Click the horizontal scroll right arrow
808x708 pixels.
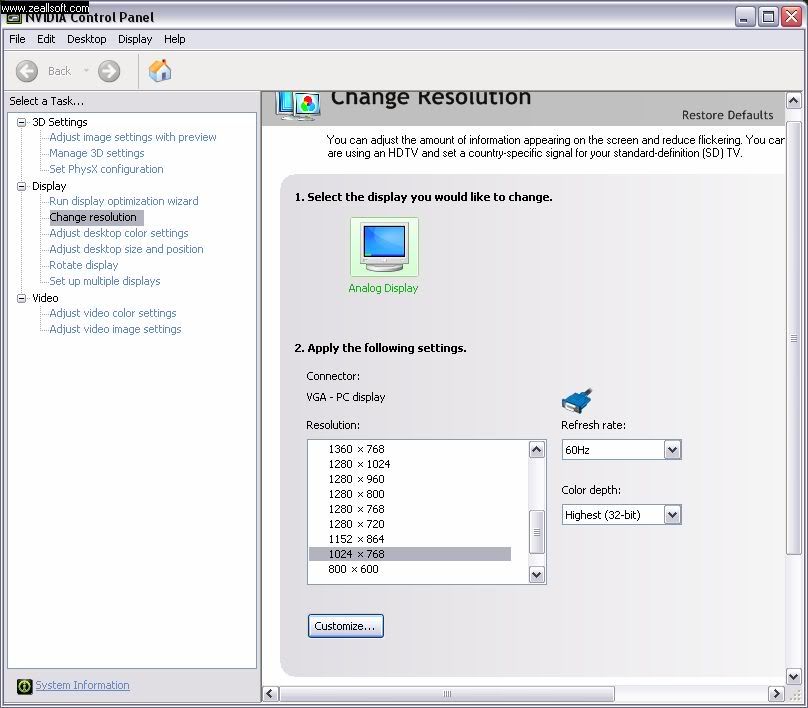click(x=776, y=694)
